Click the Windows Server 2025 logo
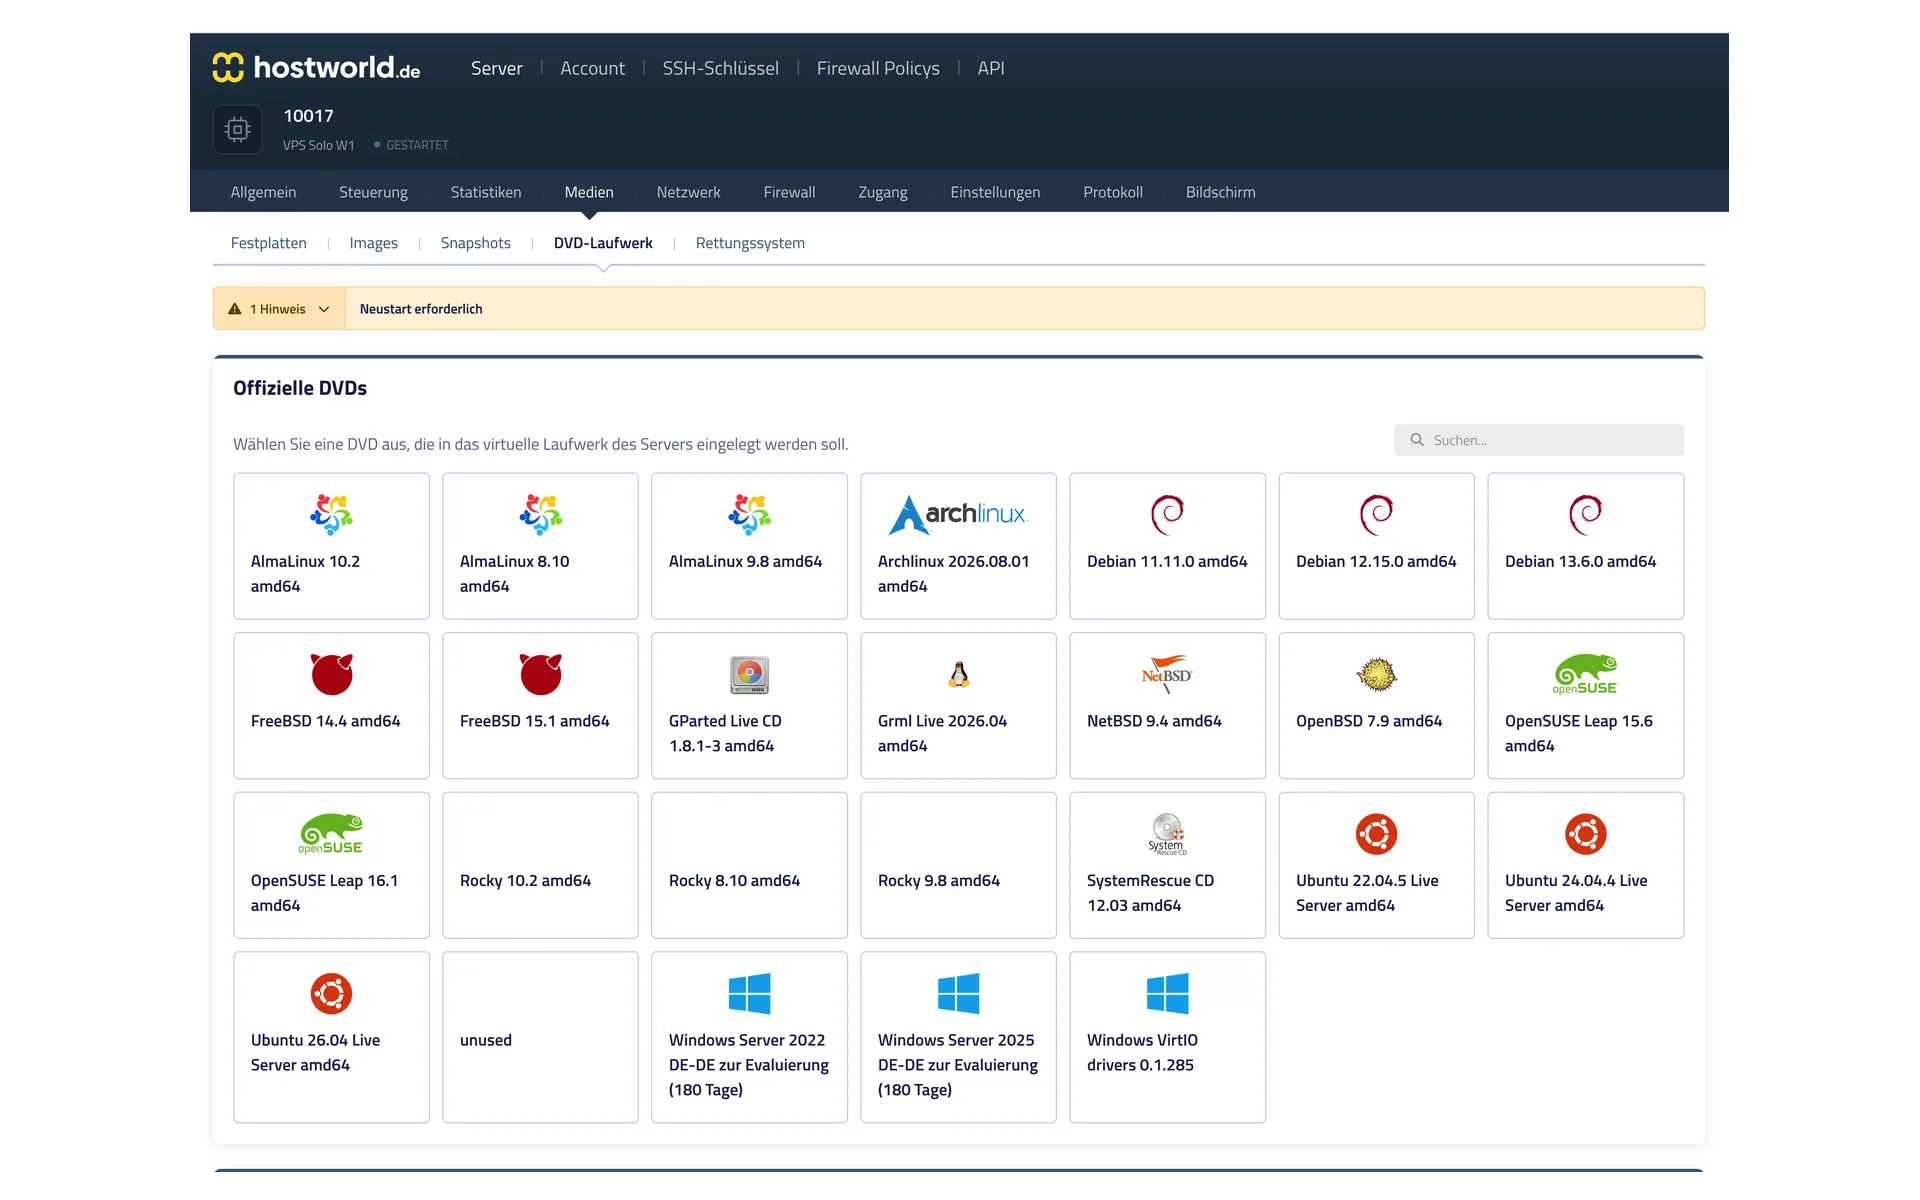This screenshot has height=1200, width=1920. click(x=958, y=994)
